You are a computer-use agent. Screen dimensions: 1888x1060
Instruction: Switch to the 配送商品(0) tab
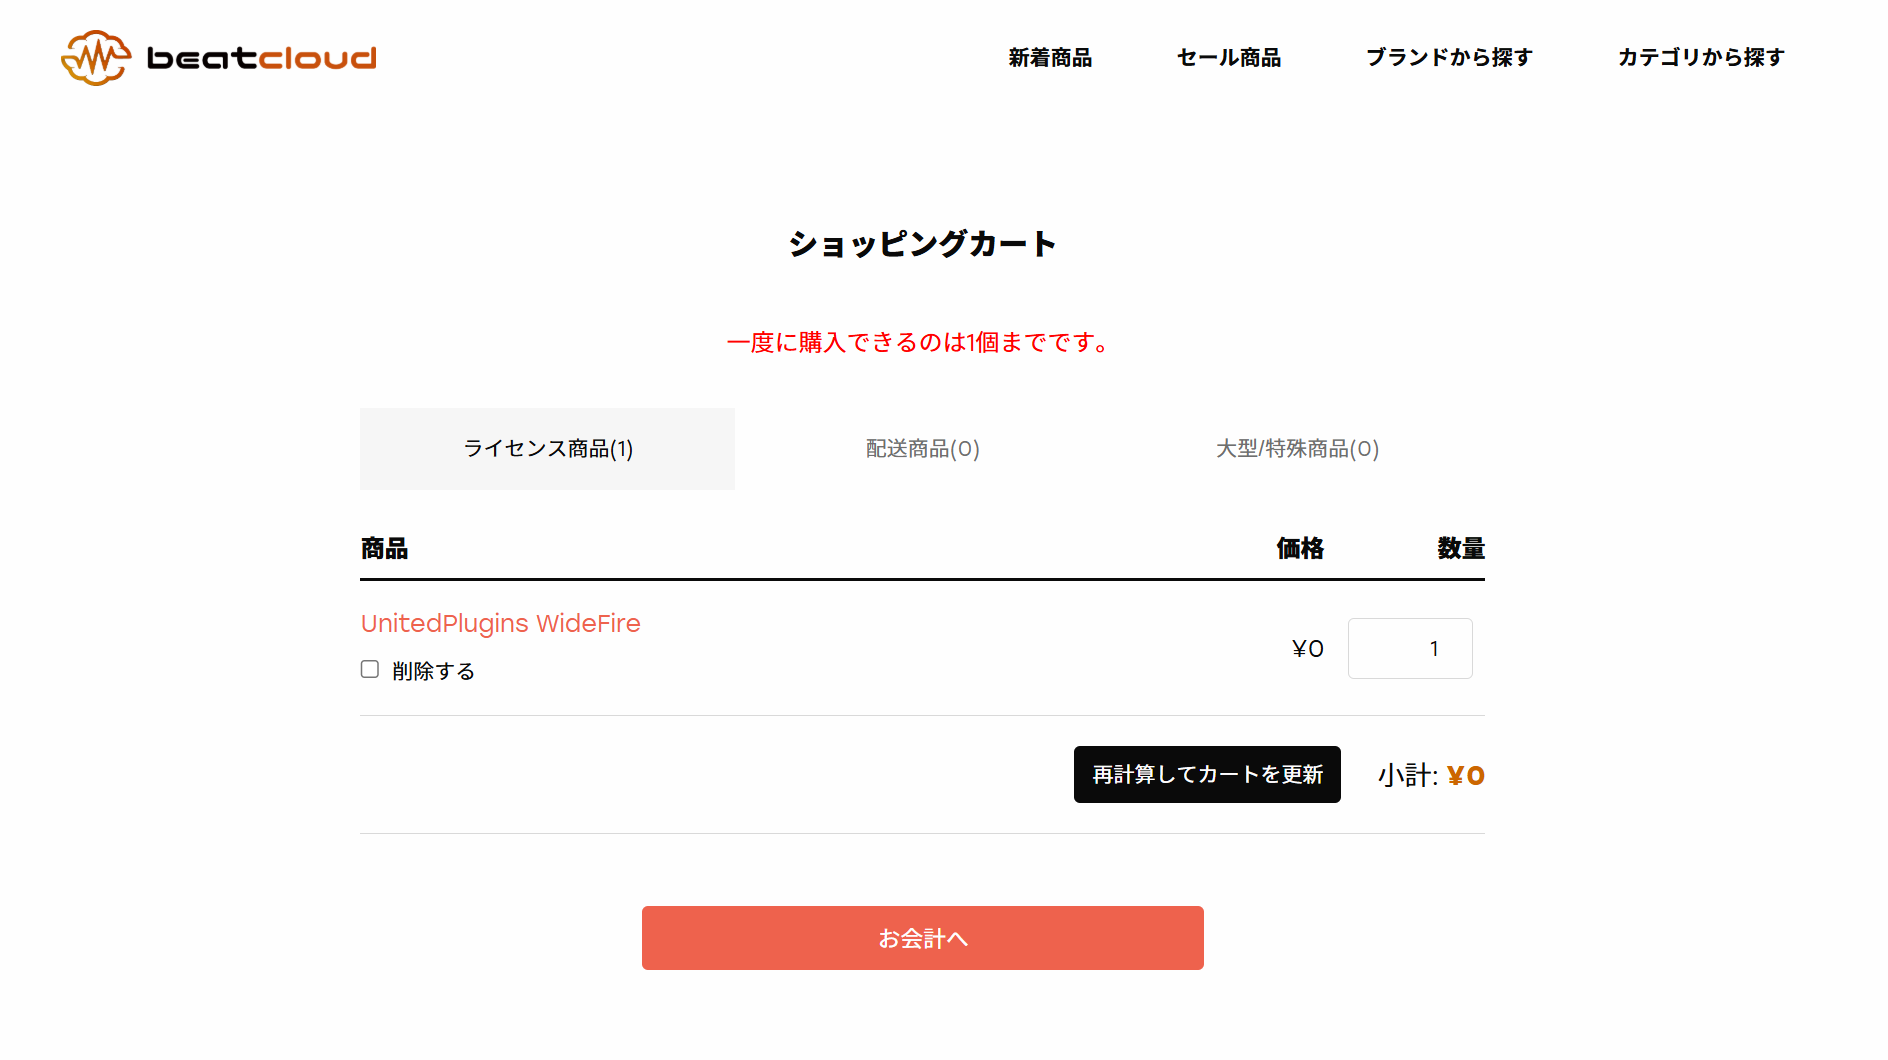[x=922, y=449]
